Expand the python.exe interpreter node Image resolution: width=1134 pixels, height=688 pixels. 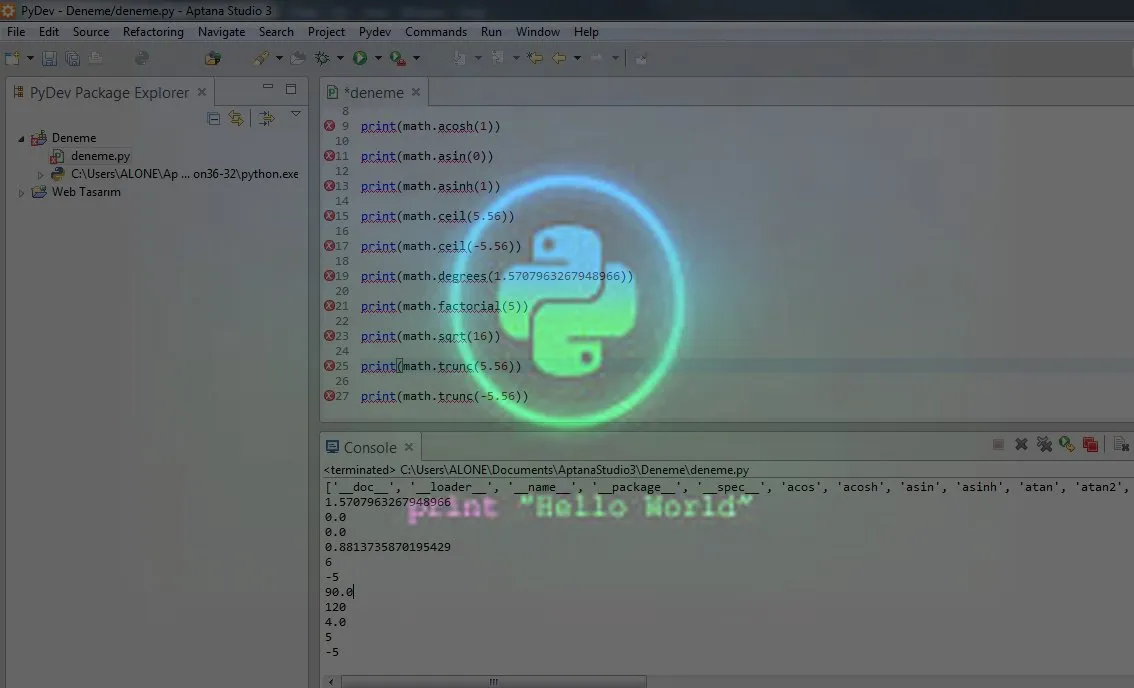pos(40,174)
